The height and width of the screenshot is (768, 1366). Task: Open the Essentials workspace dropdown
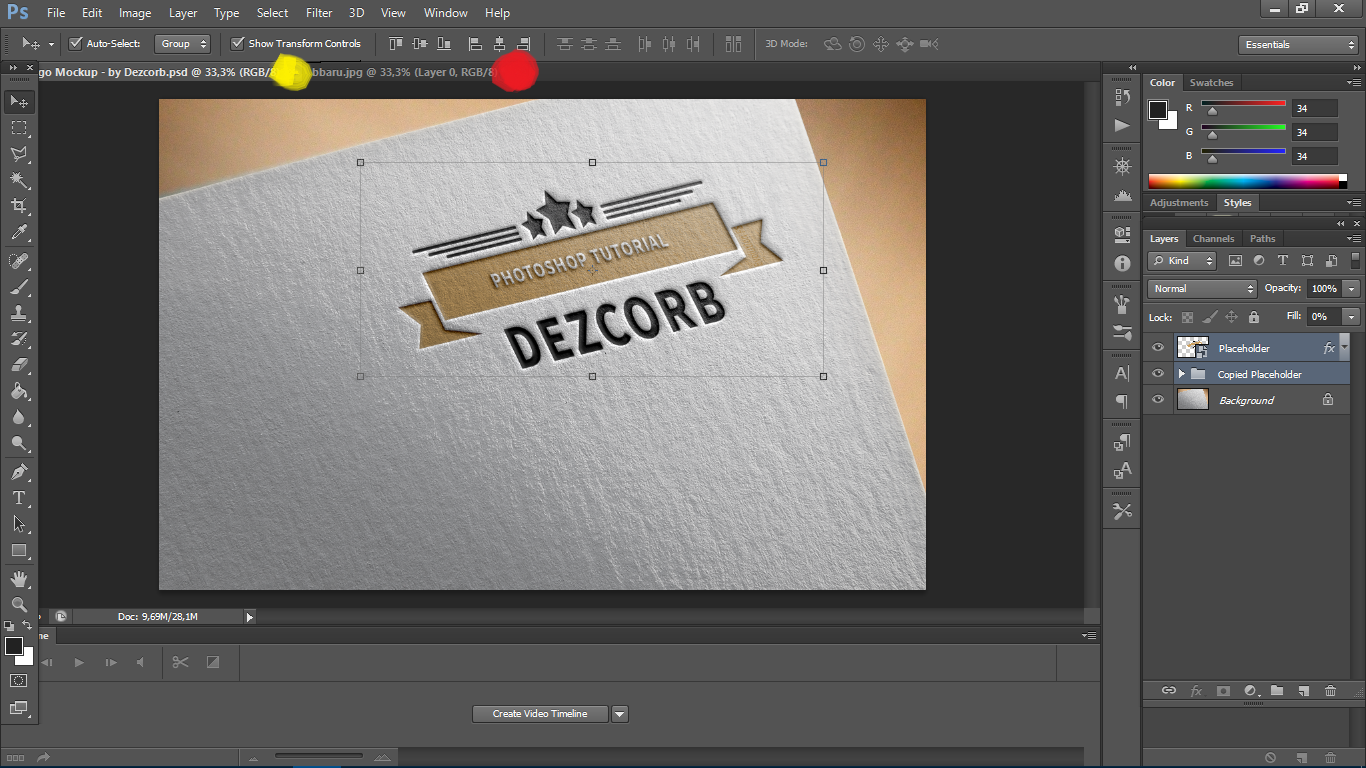1298,44
